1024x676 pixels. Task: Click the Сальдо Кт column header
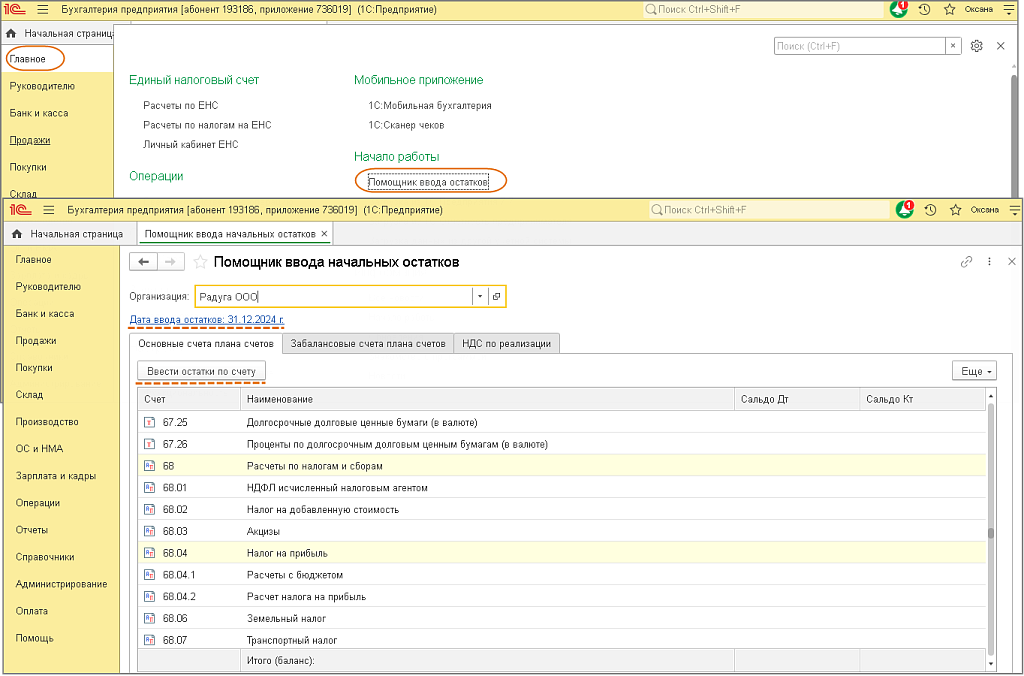923,399
